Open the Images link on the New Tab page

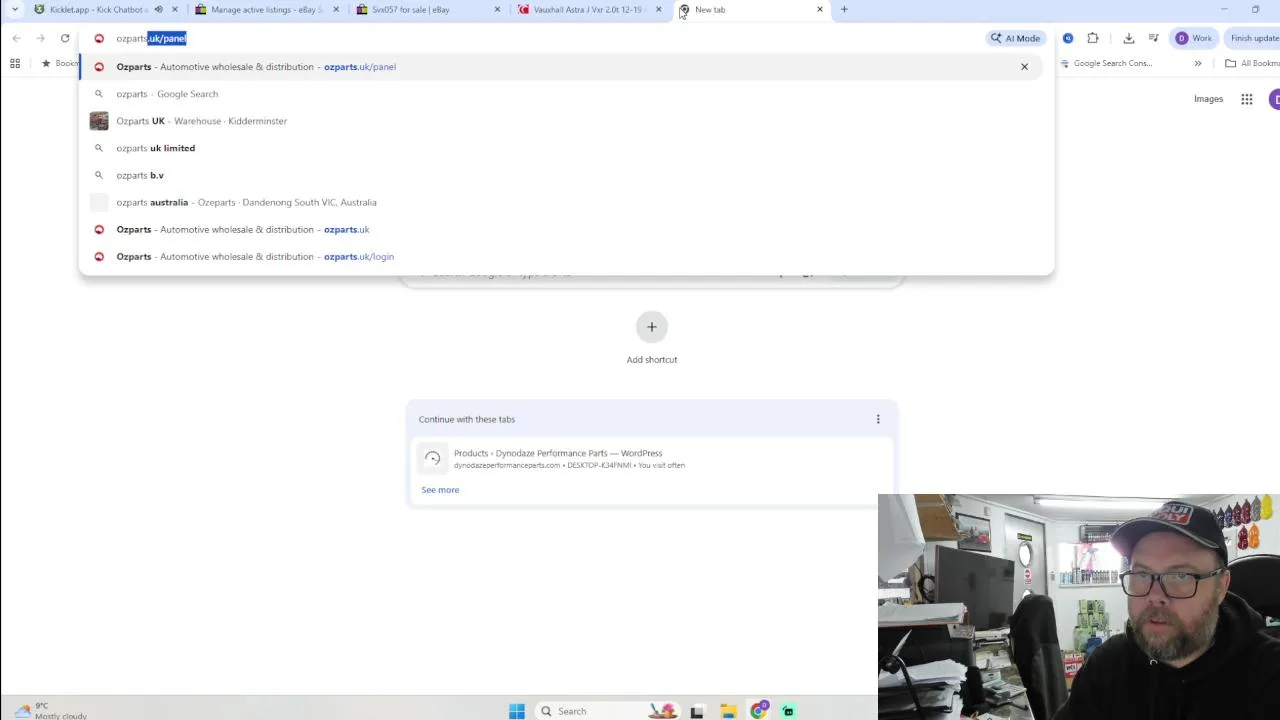1208,99
